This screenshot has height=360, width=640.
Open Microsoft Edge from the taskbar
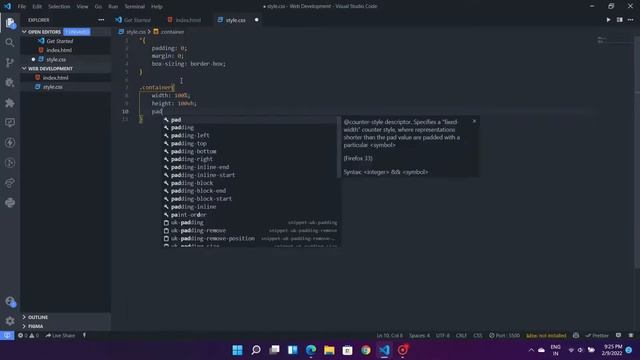click(311, 350)
